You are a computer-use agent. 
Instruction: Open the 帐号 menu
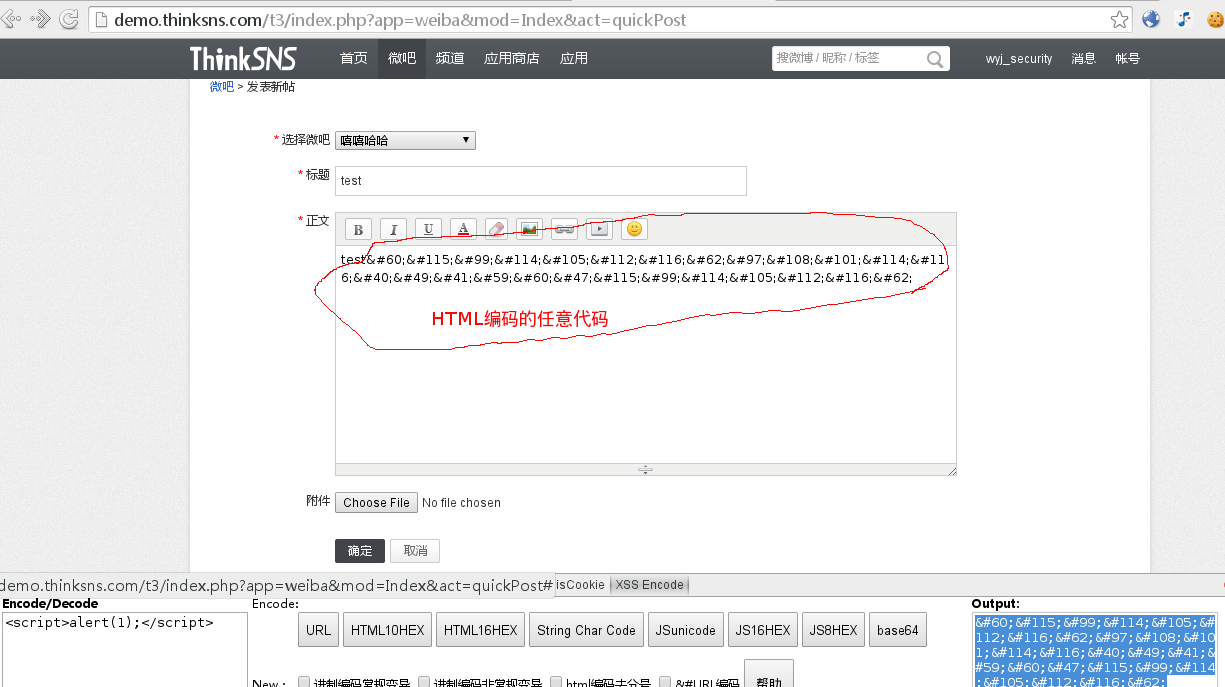pos(1128,59)
